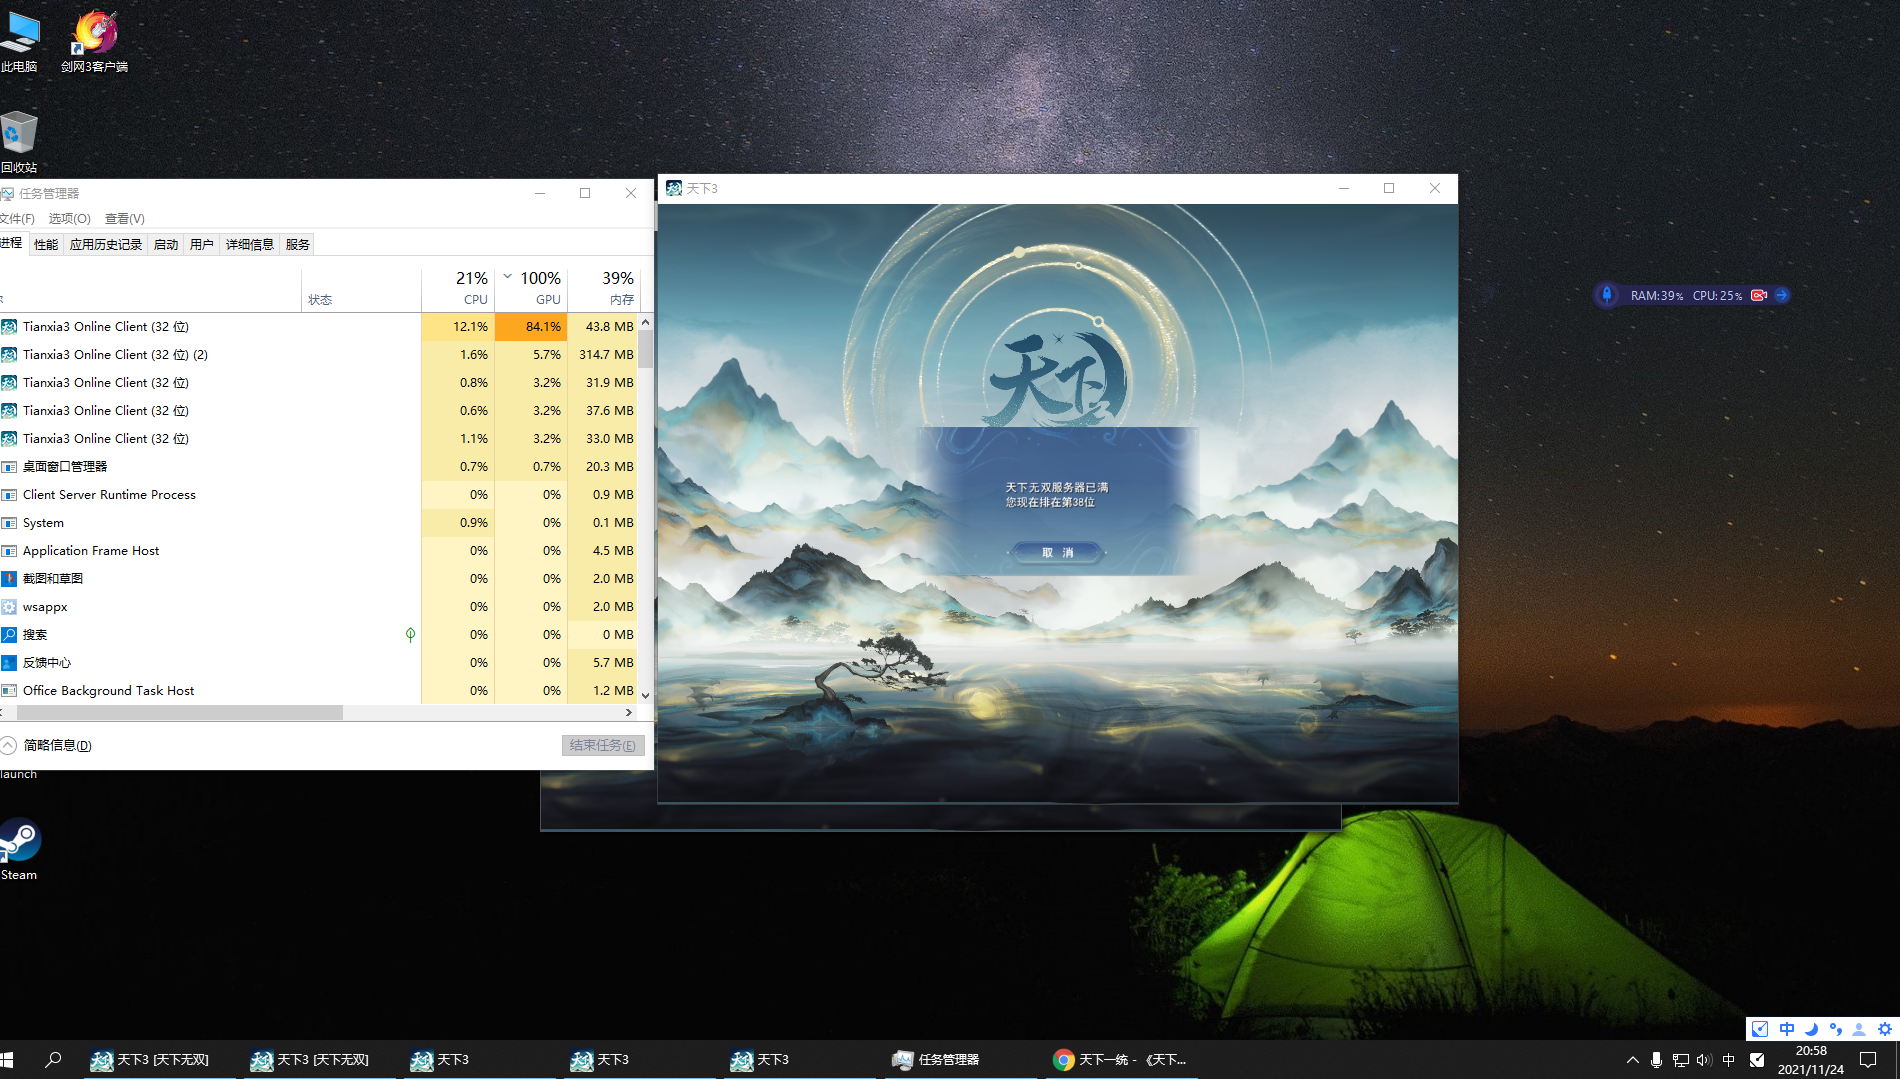Toggle punctuation mode in IME toolbar
Viewport: 1900px width, 1079px height.
pyautogui.click(x=1835, y=1029)
